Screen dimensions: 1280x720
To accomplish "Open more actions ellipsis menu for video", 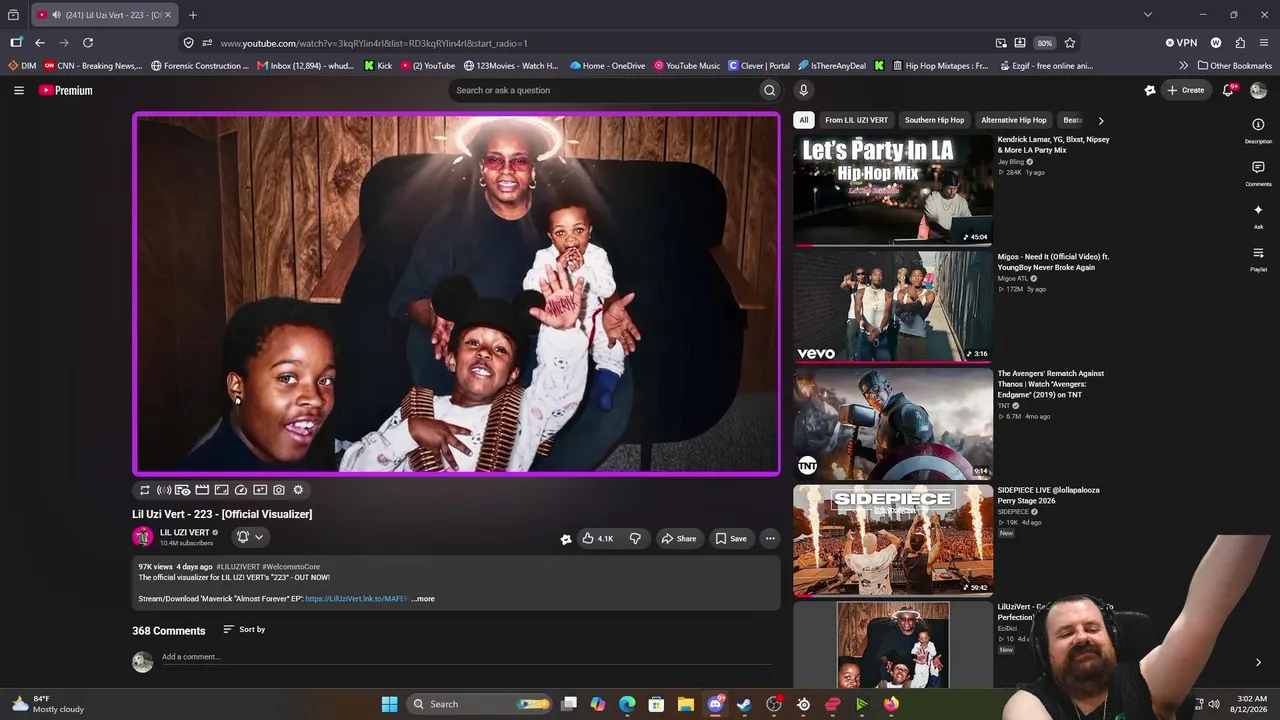I will [x=770, y=538].
